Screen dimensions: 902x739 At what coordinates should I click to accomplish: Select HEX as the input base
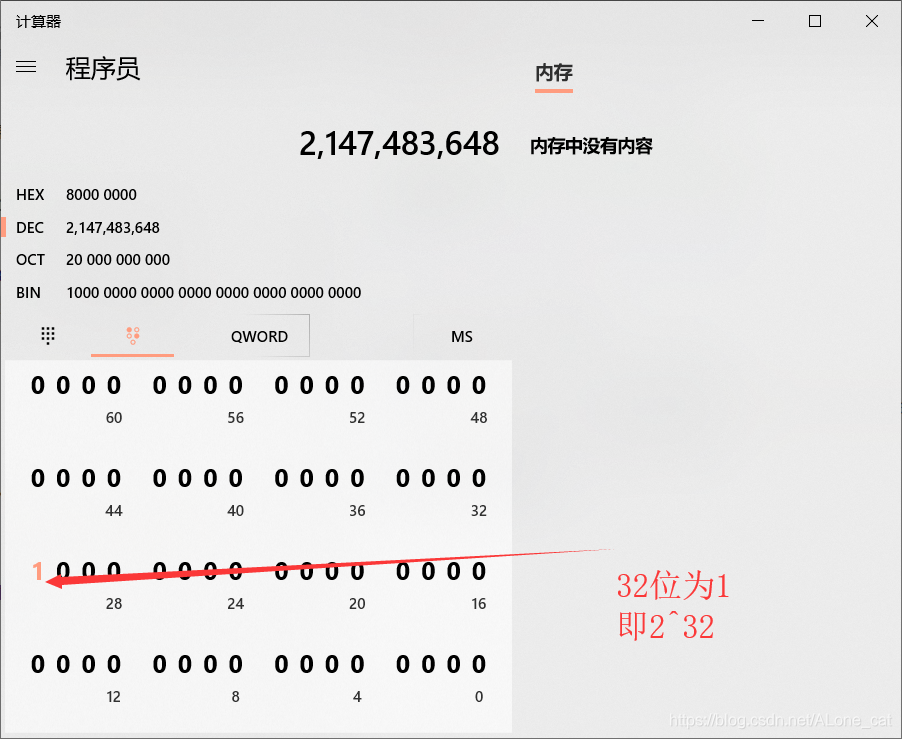pyautogui.click(x=30, y=194)
